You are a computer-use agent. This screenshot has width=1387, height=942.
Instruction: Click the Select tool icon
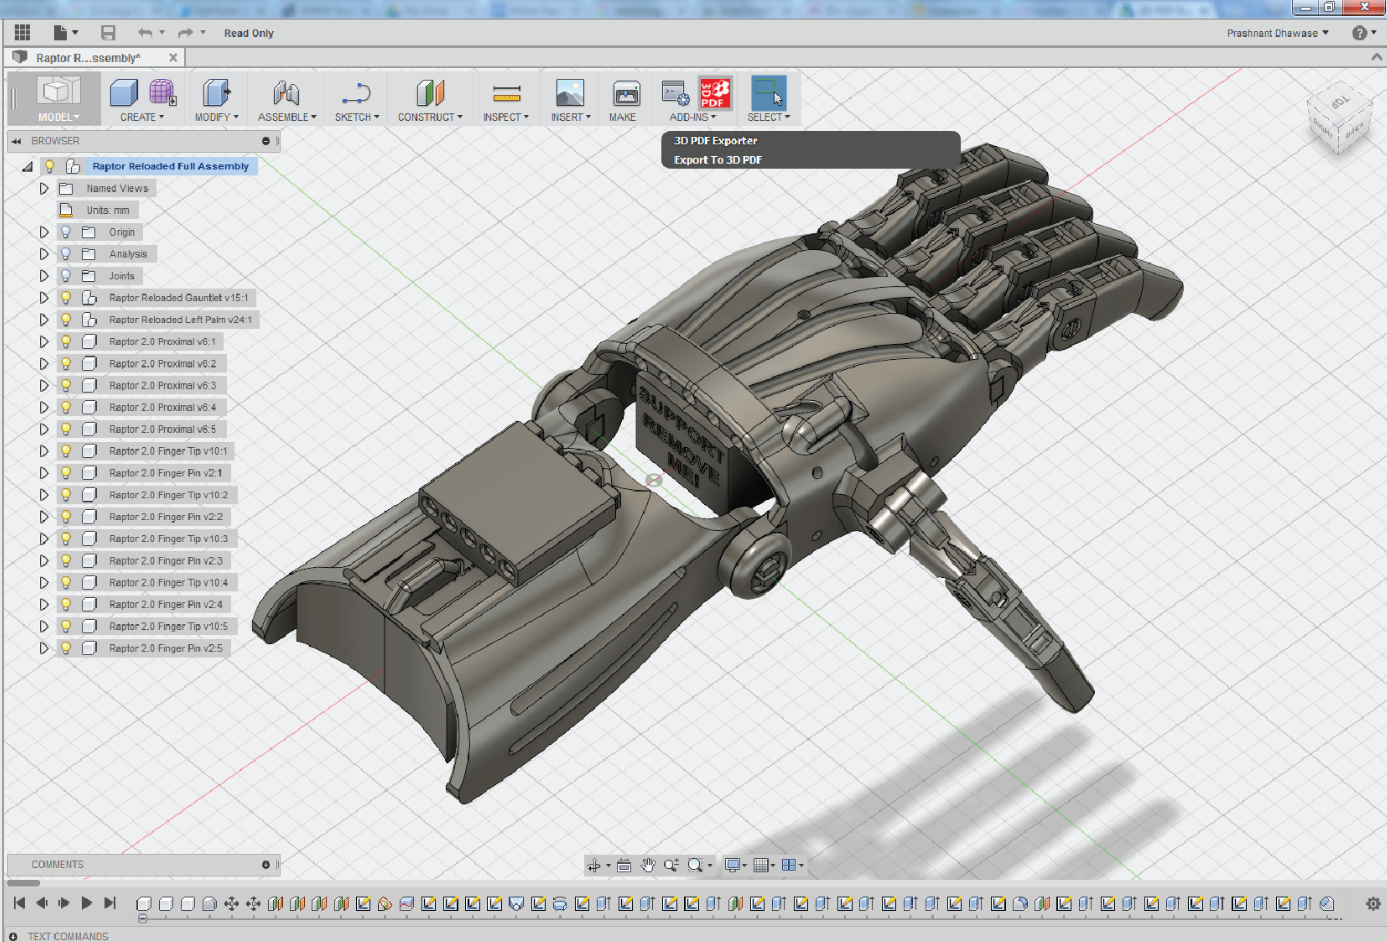click(x=769, y=93)
